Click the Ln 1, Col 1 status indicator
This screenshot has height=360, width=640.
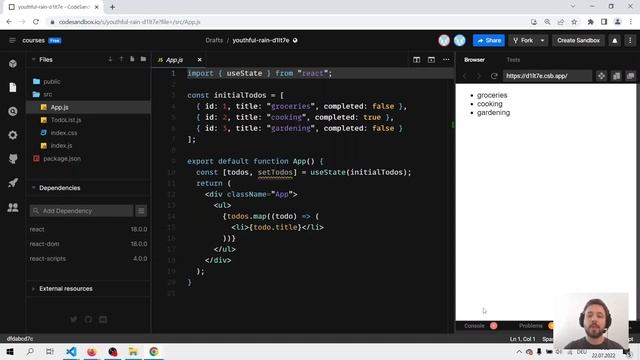click(x=522, y=339)
